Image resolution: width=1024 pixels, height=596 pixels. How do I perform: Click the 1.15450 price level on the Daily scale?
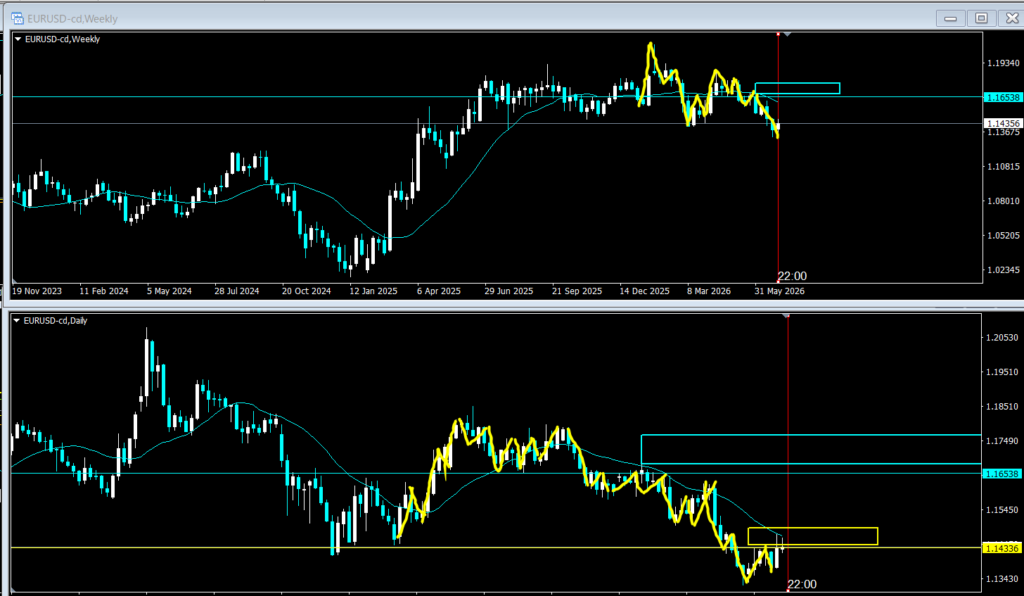[1002, 510]
